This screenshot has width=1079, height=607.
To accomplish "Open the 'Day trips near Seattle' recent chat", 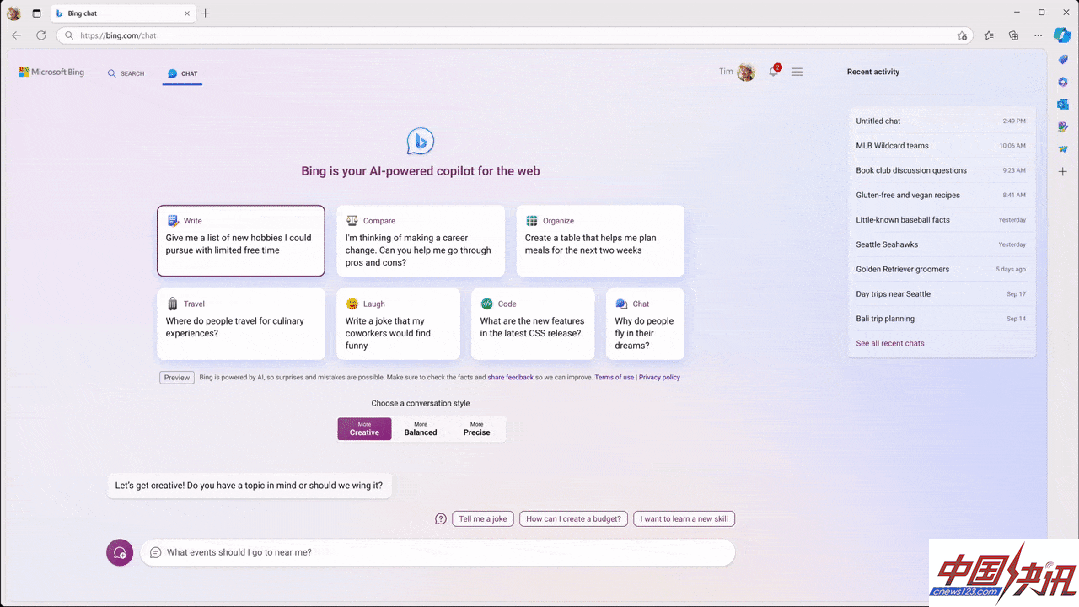I will [941, 294].
